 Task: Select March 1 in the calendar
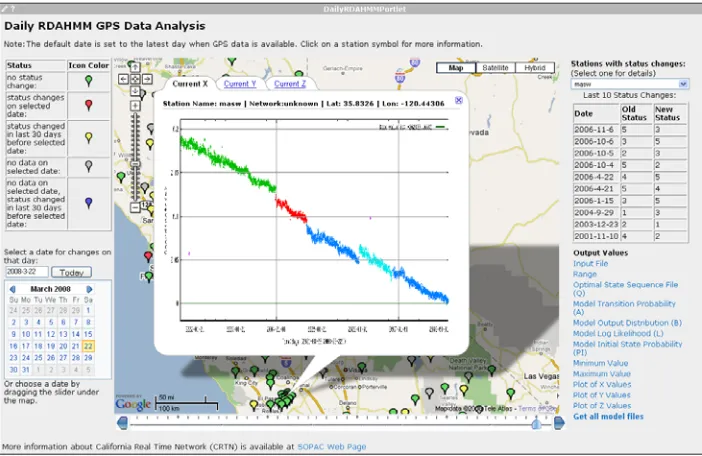pos(88,310)
